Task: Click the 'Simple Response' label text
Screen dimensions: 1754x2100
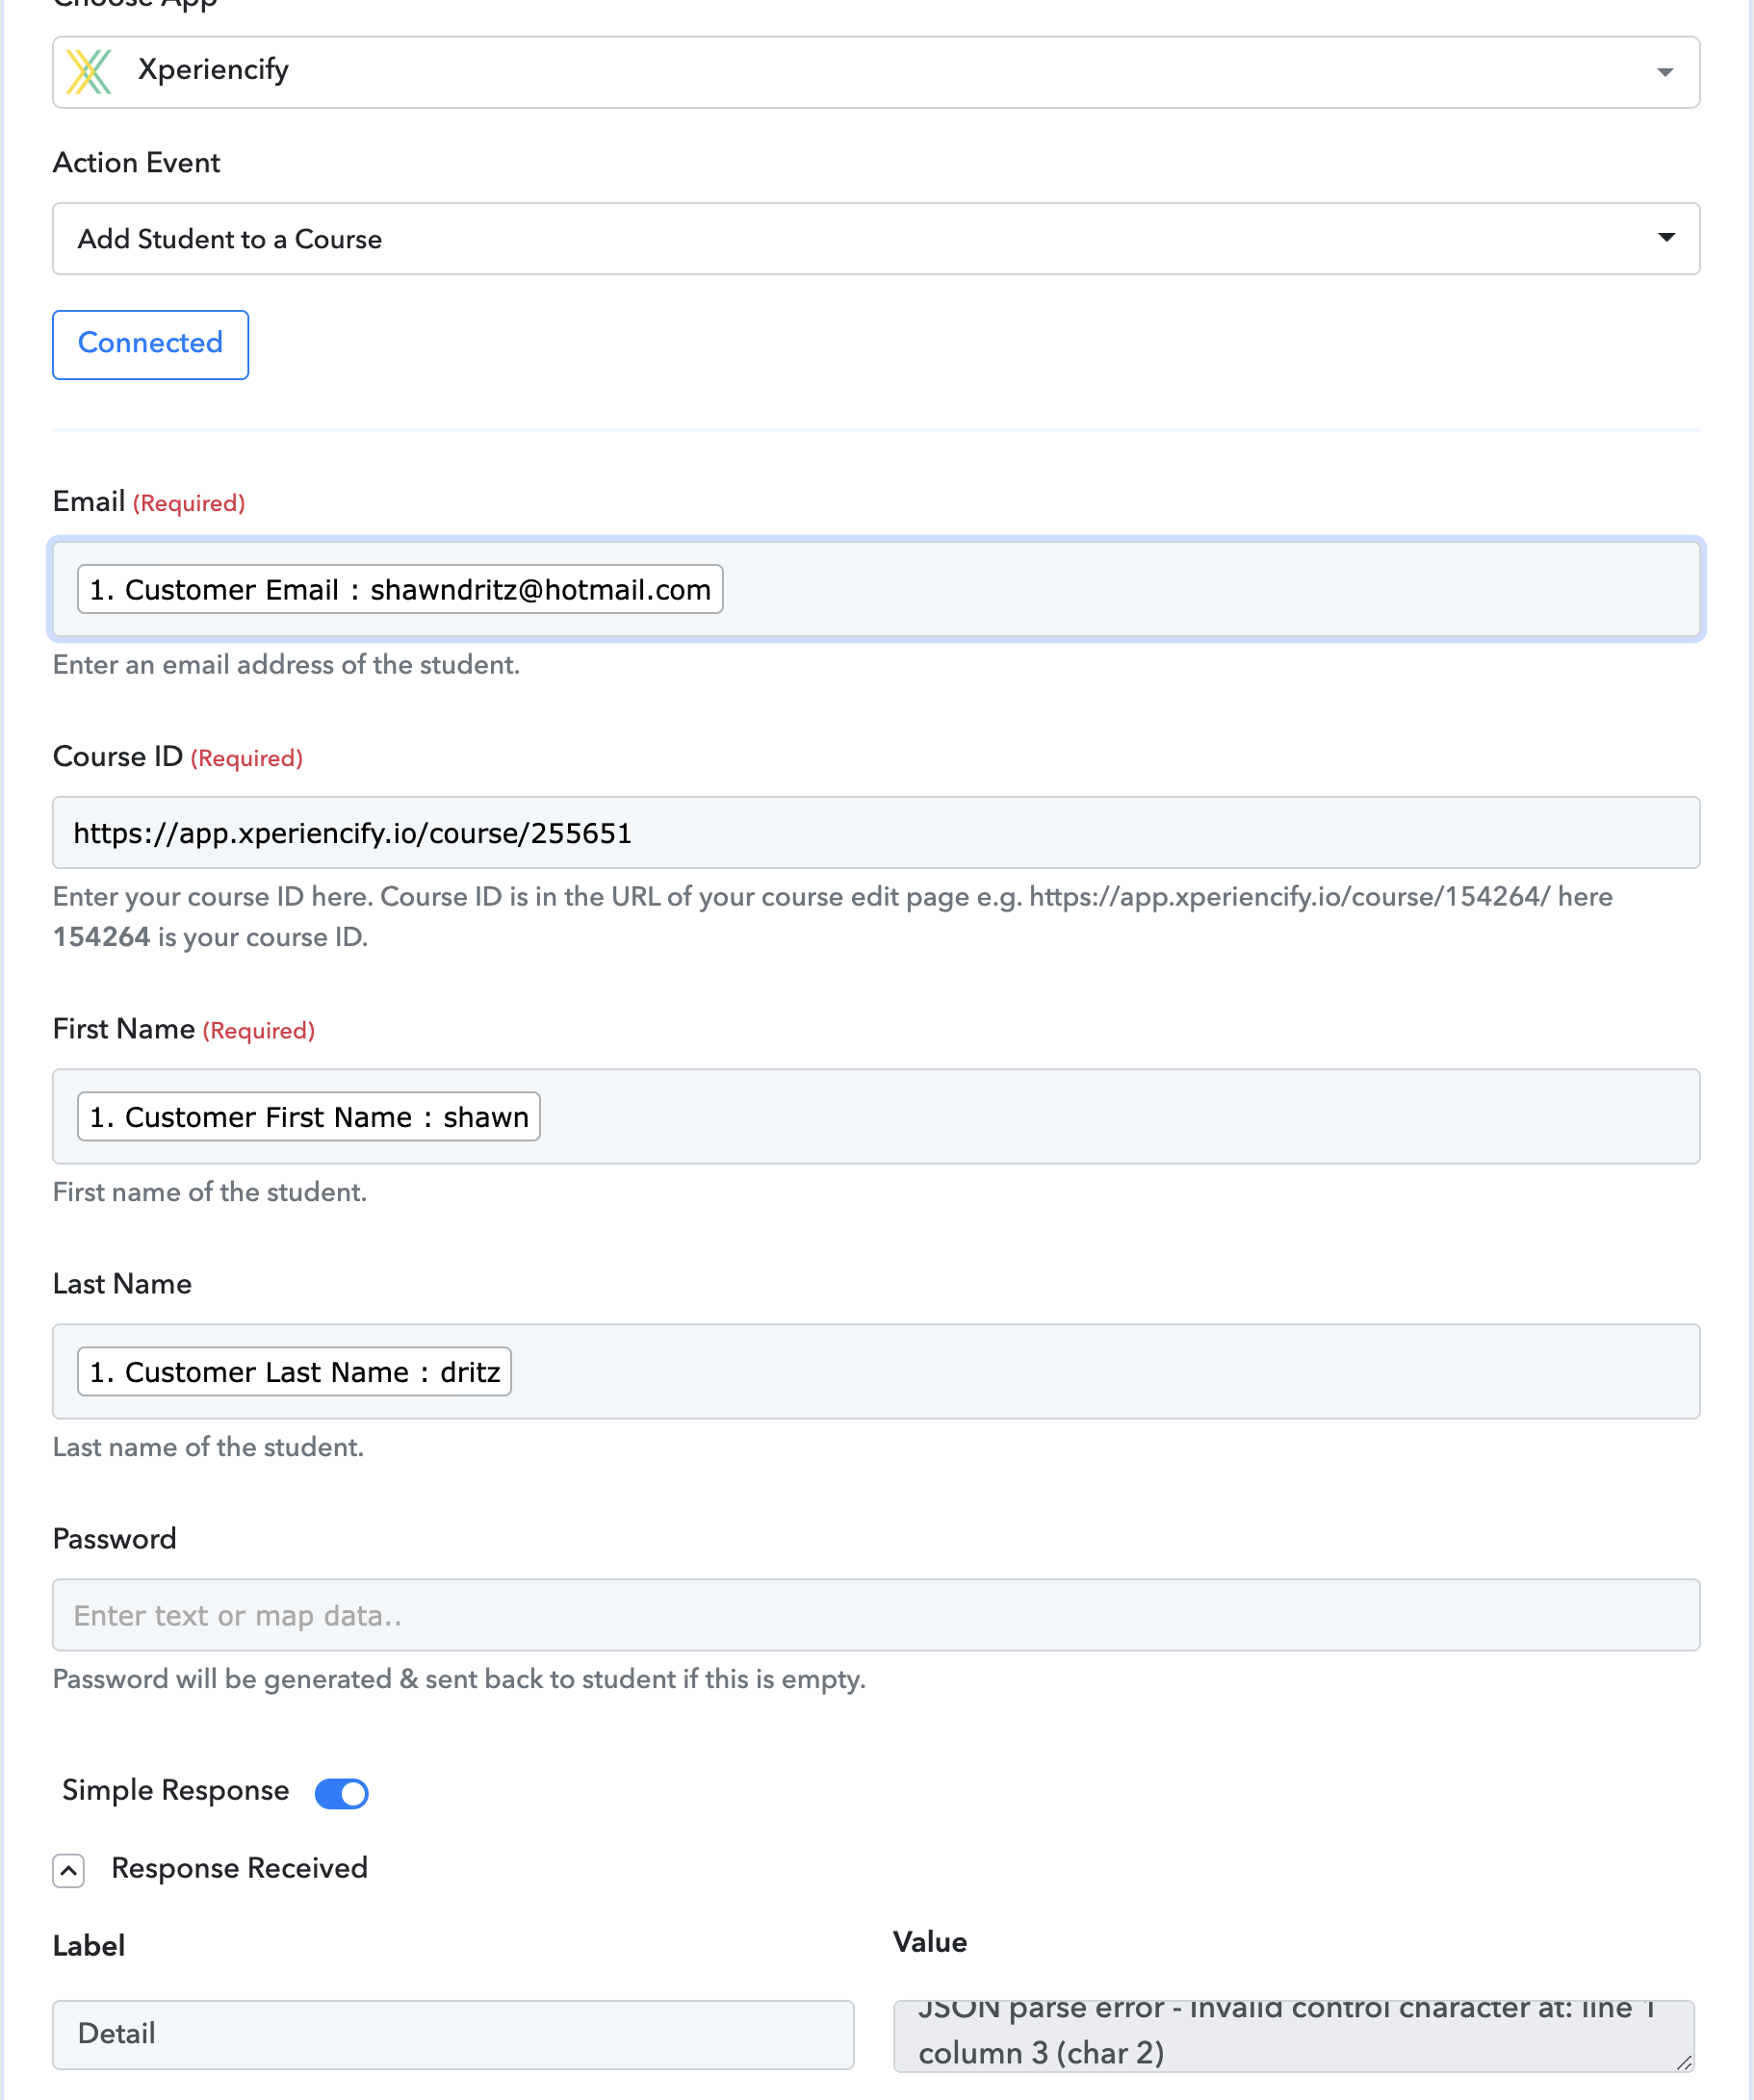Action: coord(175,1790)
